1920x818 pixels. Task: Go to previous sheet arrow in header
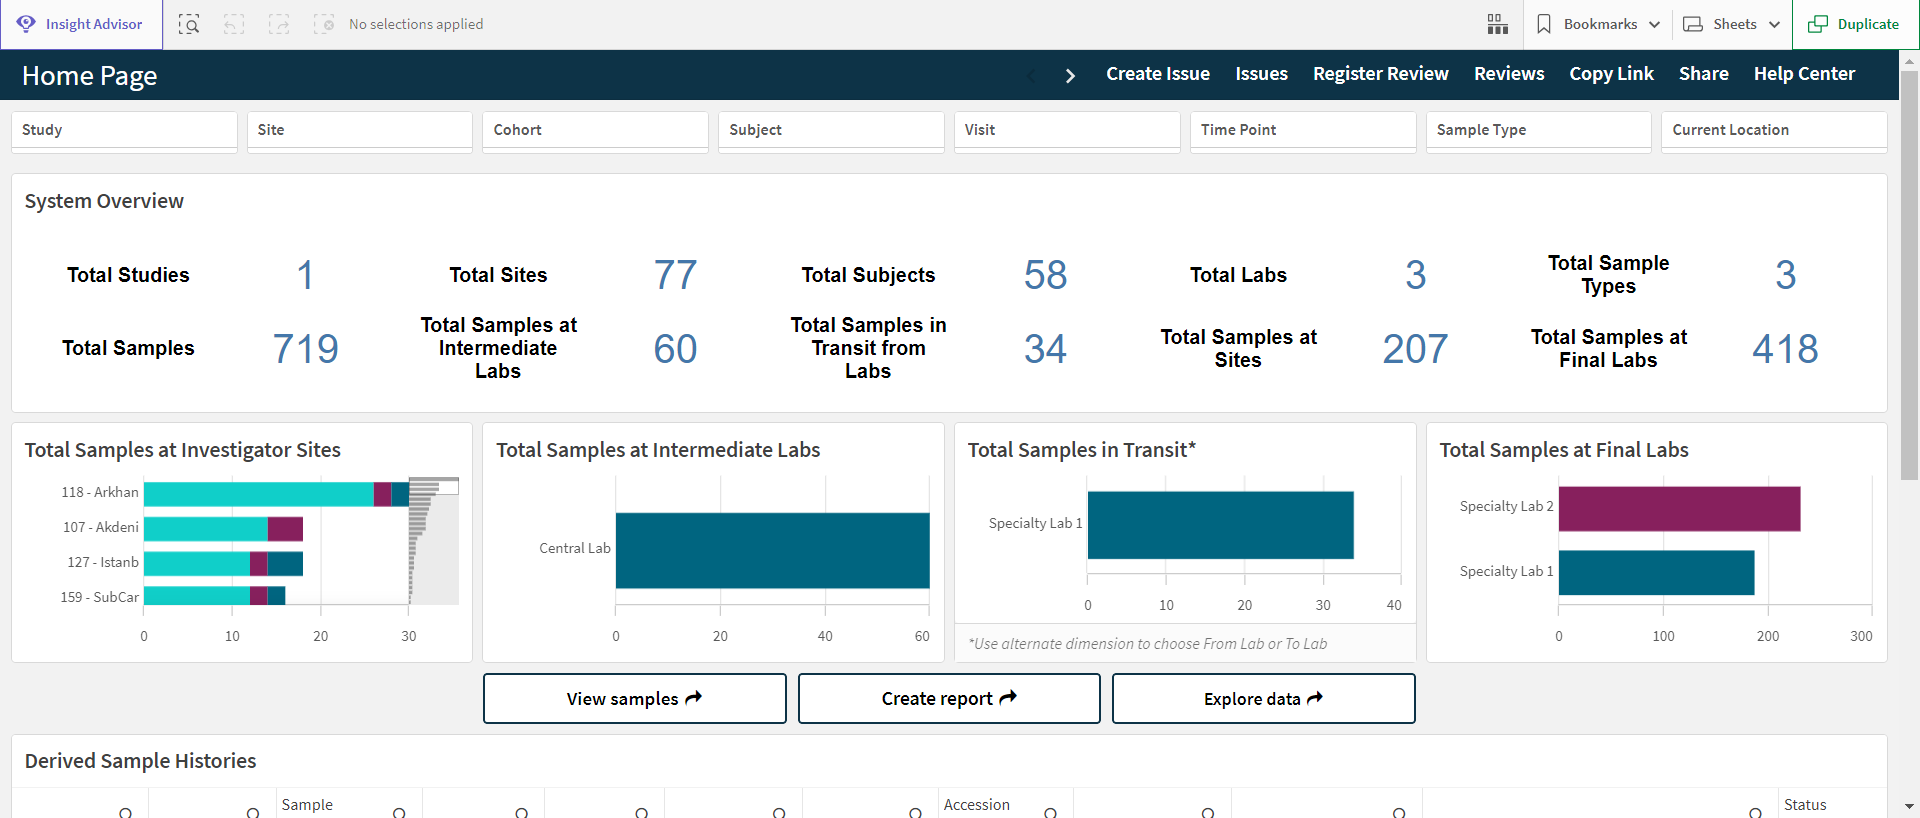coord(1032,75)
